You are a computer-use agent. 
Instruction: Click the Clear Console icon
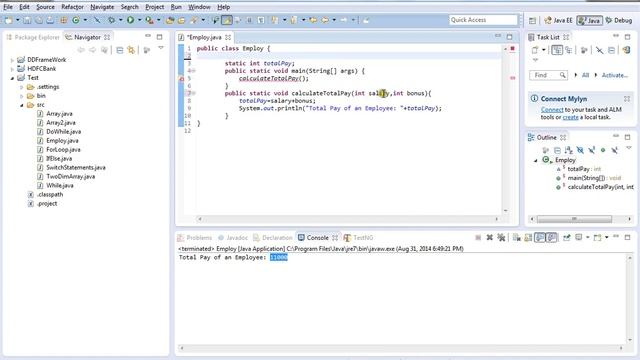click(516, 237)
